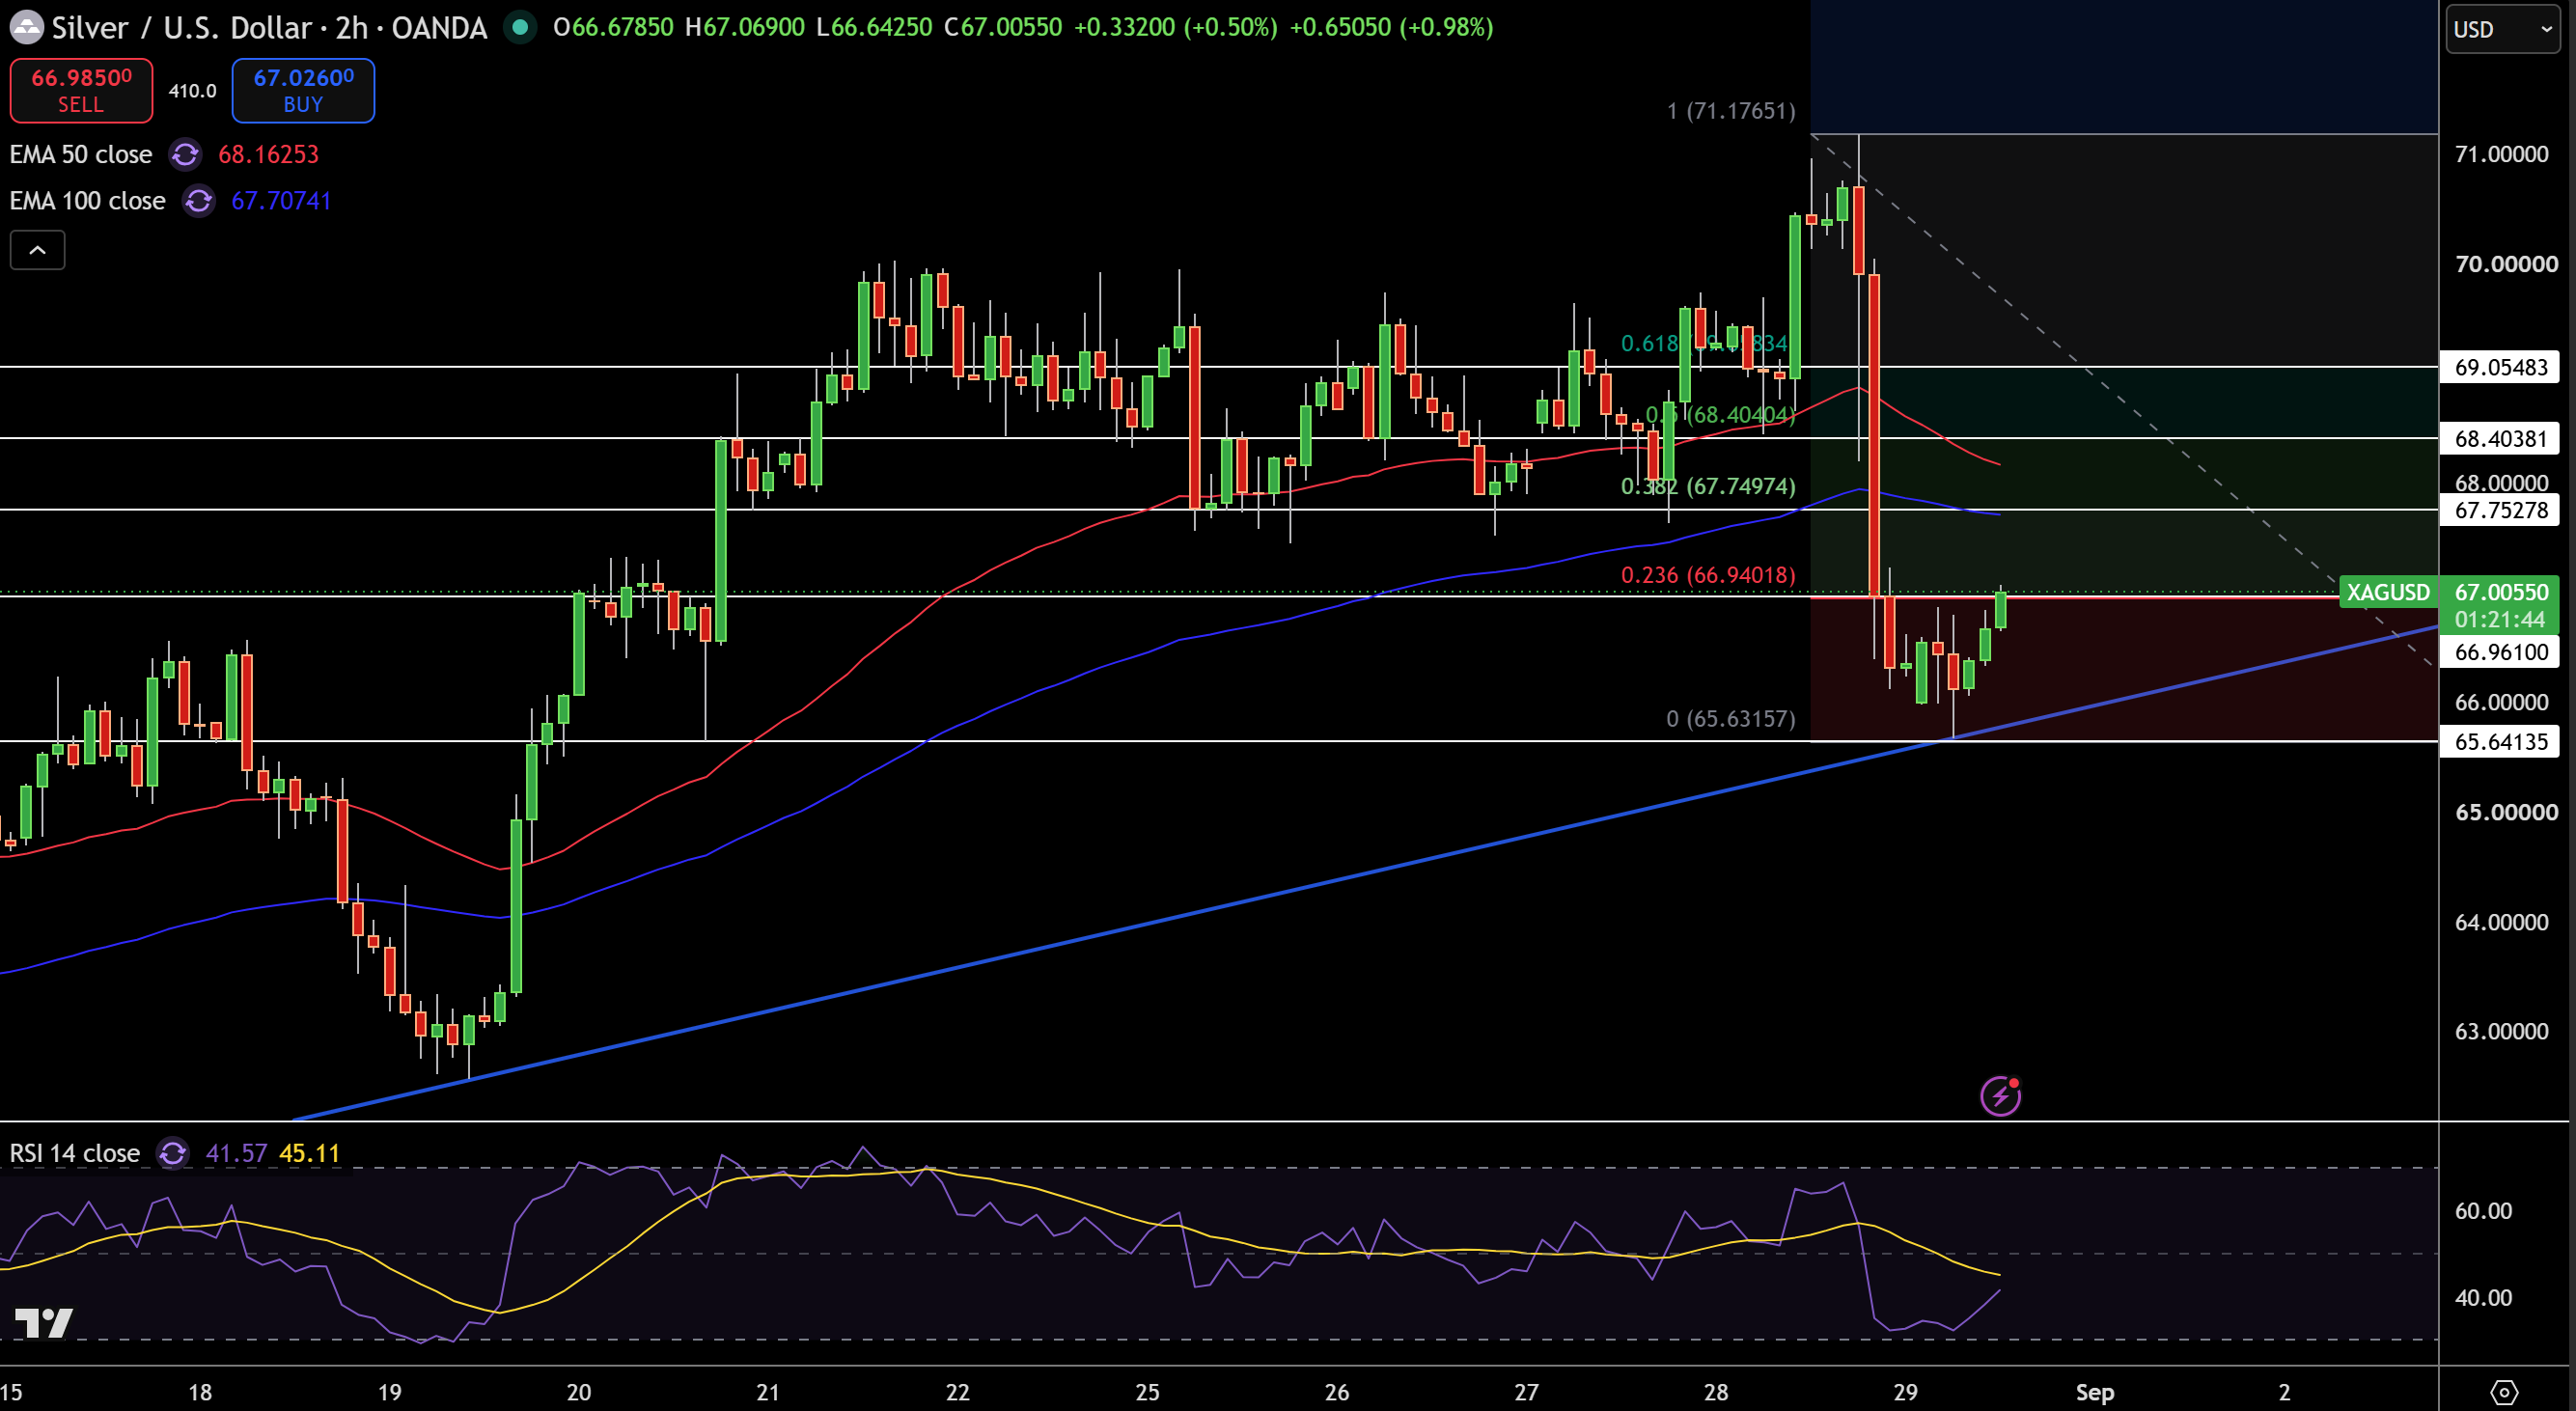This screenshot has height=1411, width=2576.
Task: Click the 69.05483 price line label
Action: pyautogui.click(x=2500, y=367)
